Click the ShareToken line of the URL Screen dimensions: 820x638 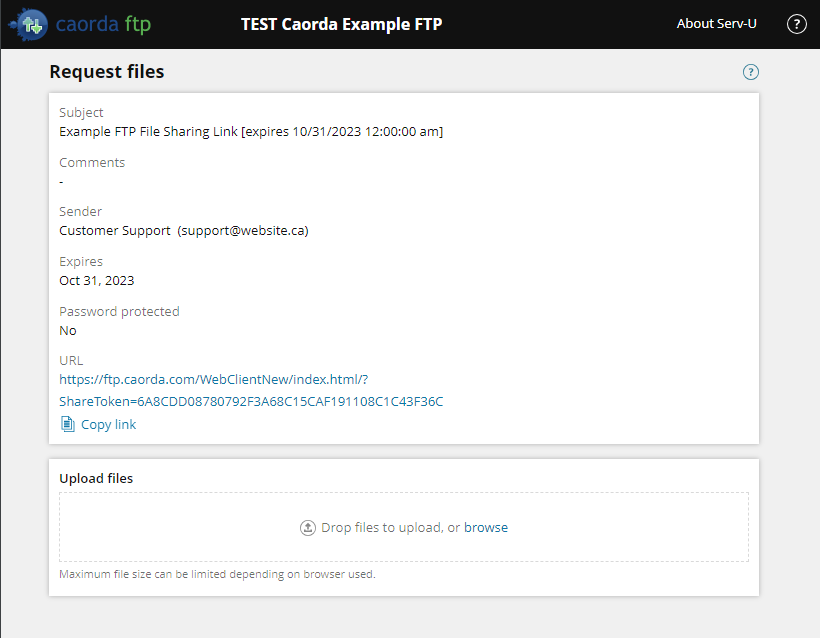click(251, 402)
